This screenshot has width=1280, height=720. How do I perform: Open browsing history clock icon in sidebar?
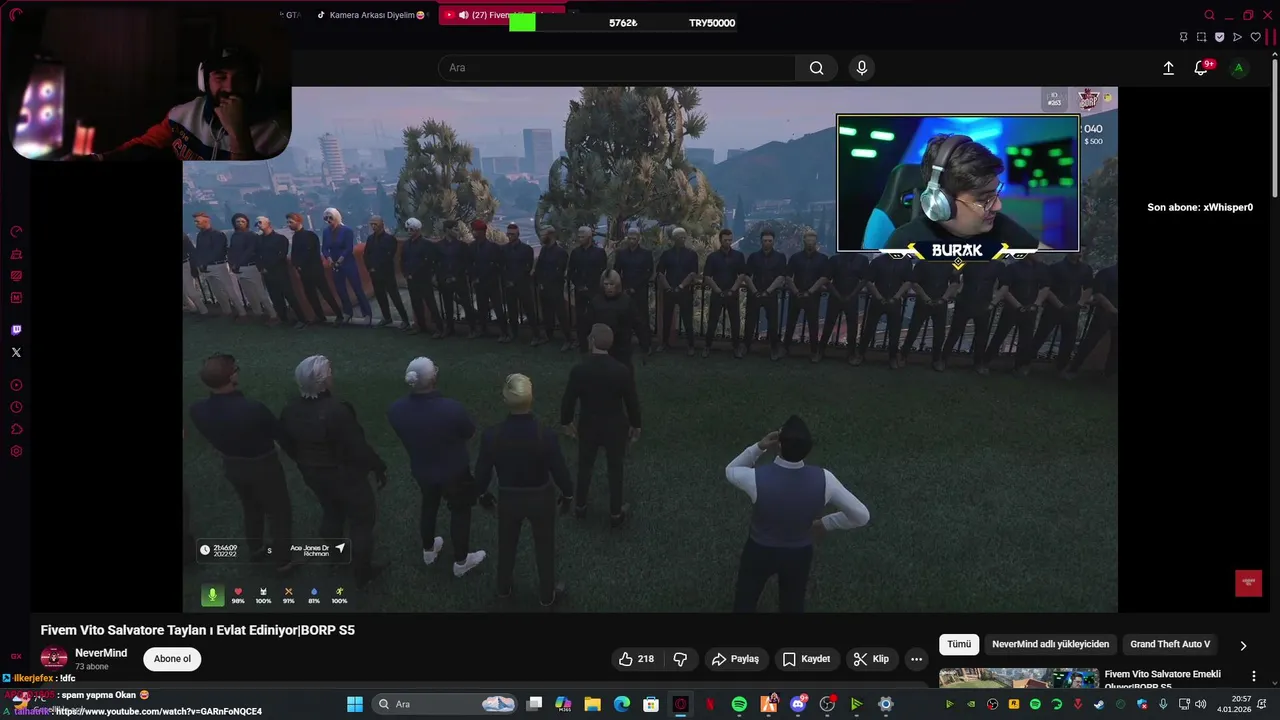pos(16,407)
